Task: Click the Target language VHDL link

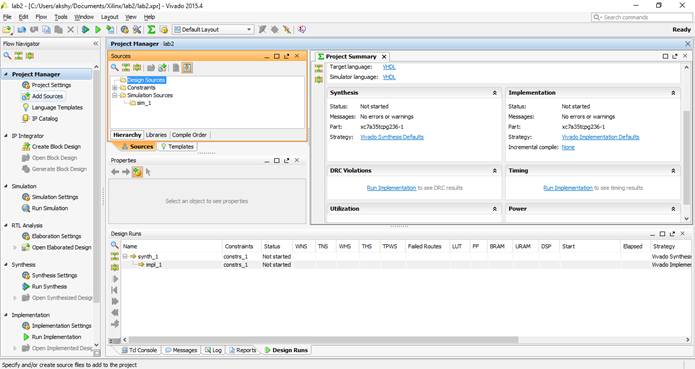Action: 389,67
